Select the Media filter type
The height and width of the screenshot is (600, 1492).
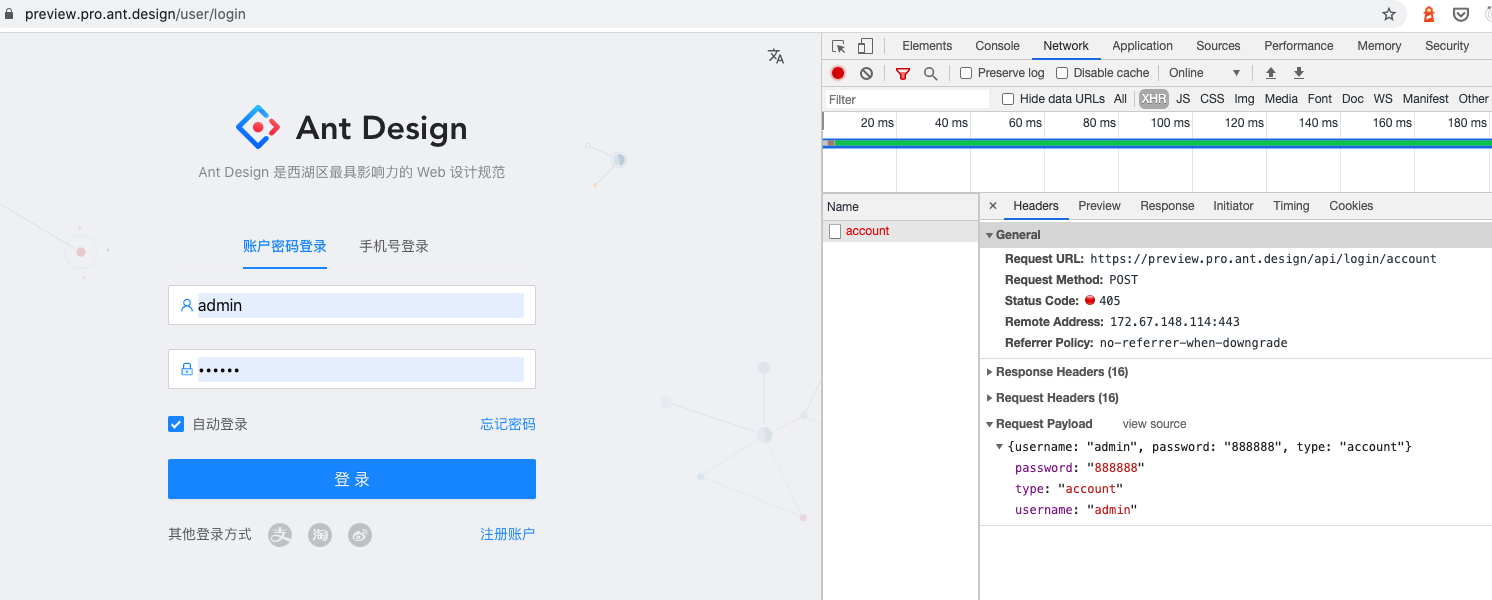[1281, 99]
